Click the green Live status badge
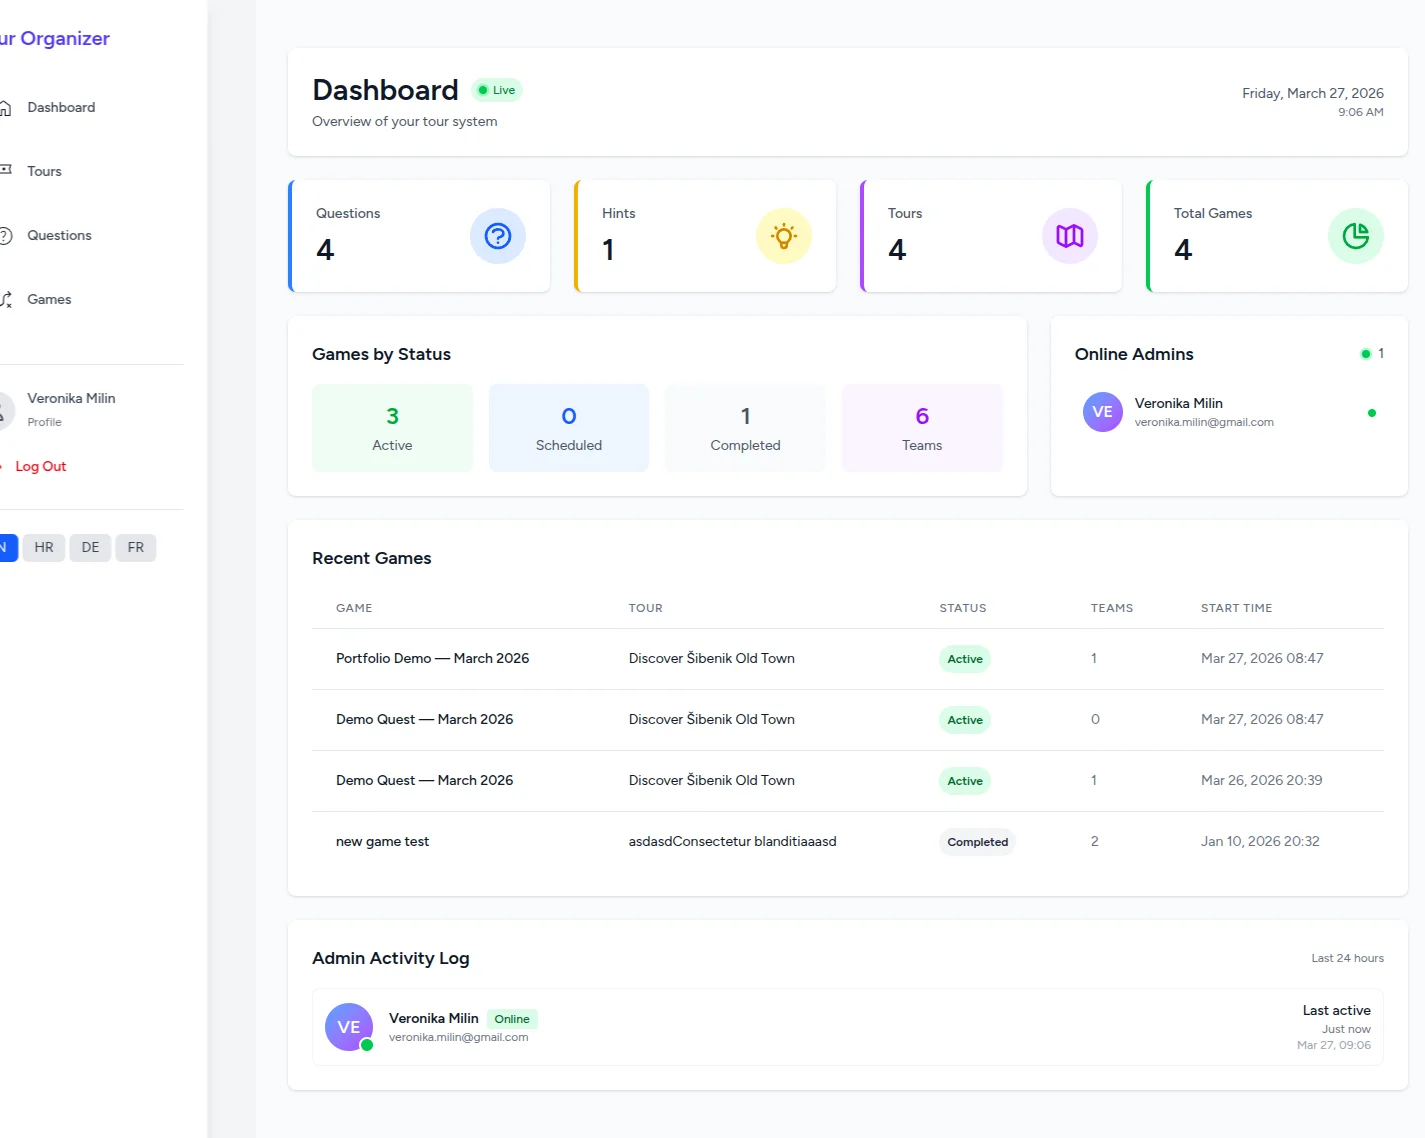 pyautogui.click(x=497, y=90)
